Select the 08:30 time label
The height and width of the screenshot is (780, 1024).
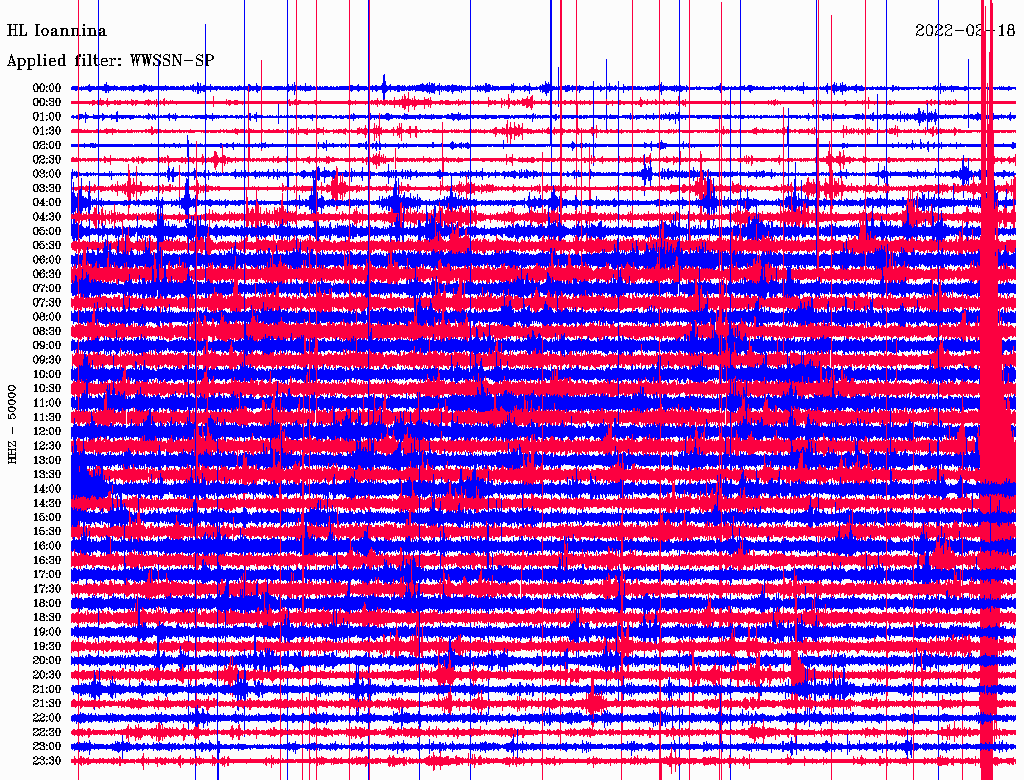coord(47,331)
